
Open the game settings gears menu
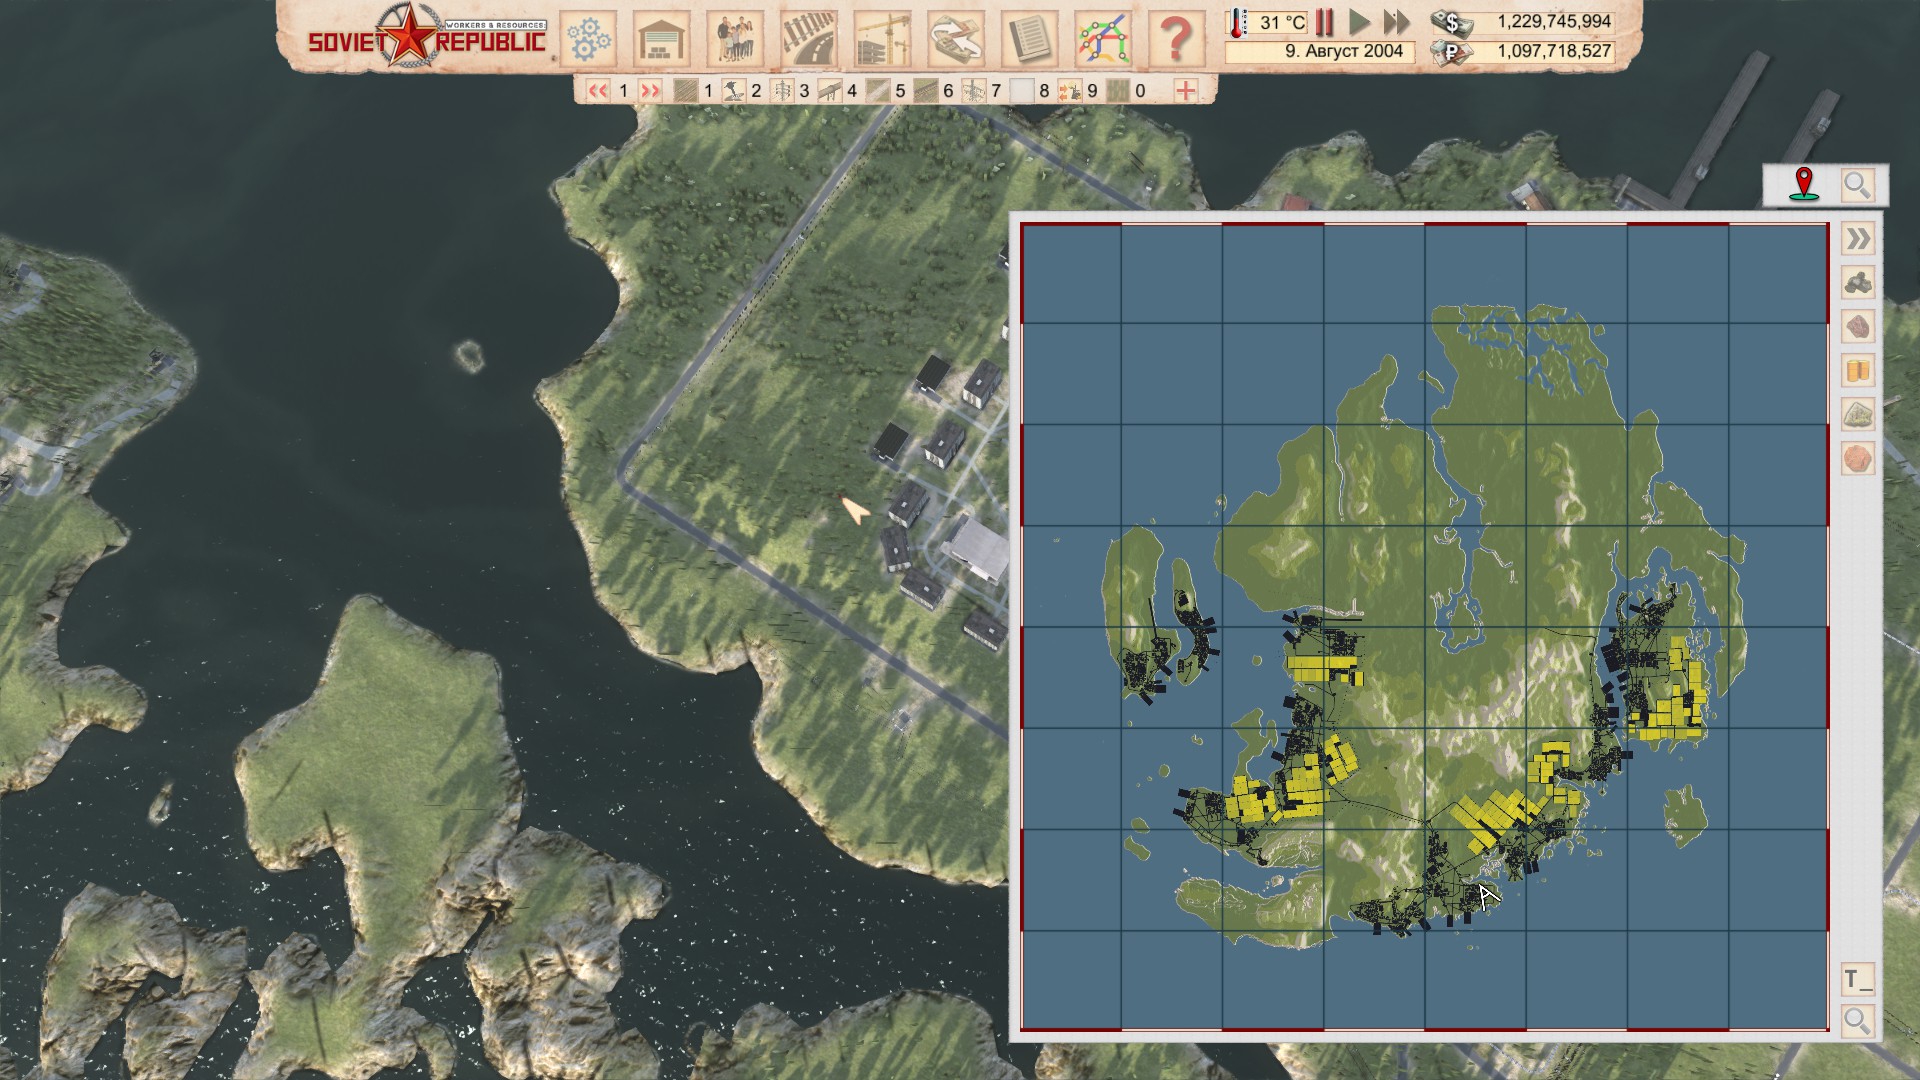(x=589, y=39)
